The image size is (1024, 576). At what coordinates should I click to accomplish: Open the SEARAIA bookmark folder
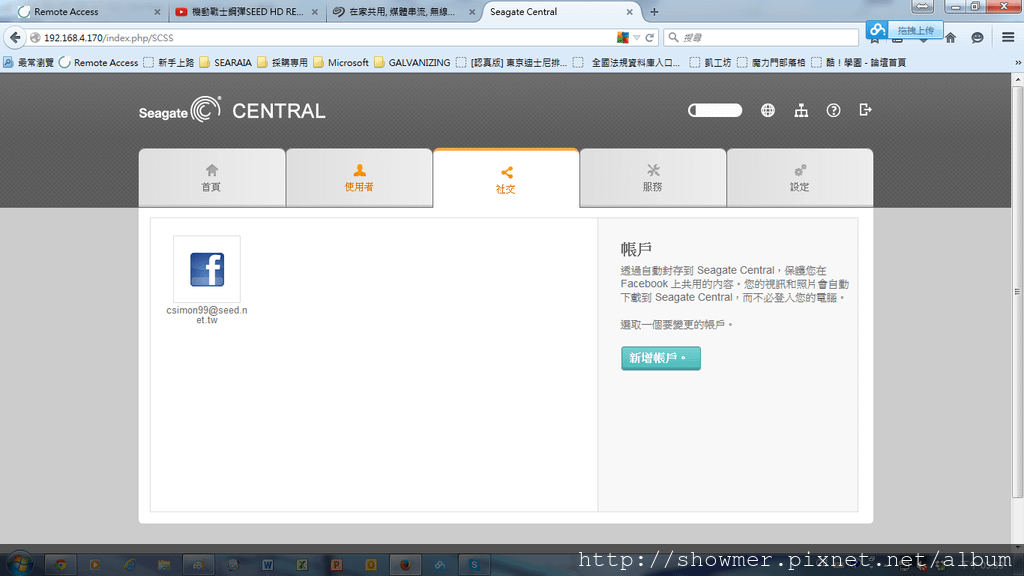pos(225,63)
